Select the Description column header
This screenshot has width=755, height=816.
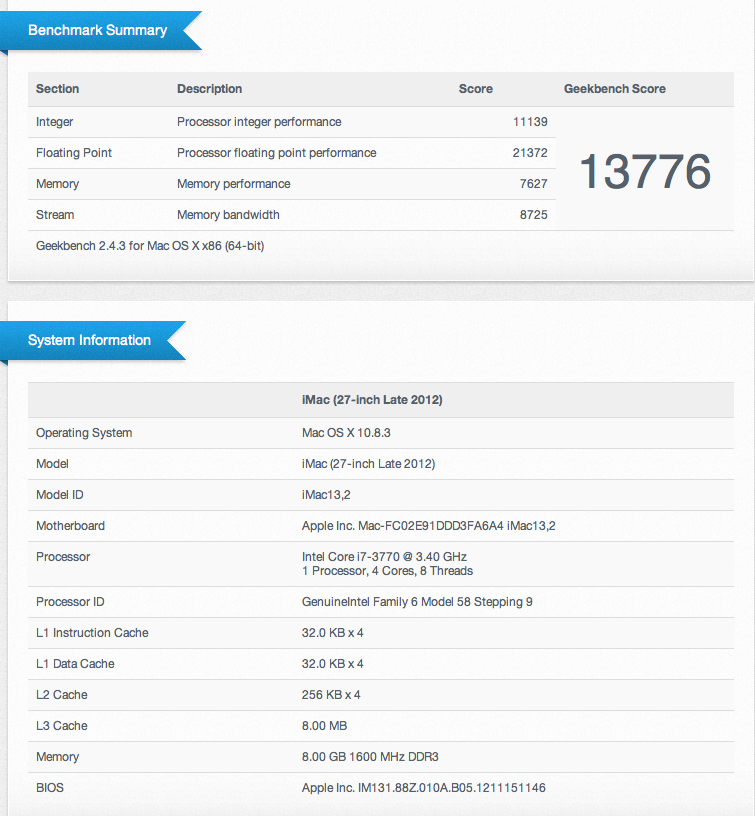209,89
